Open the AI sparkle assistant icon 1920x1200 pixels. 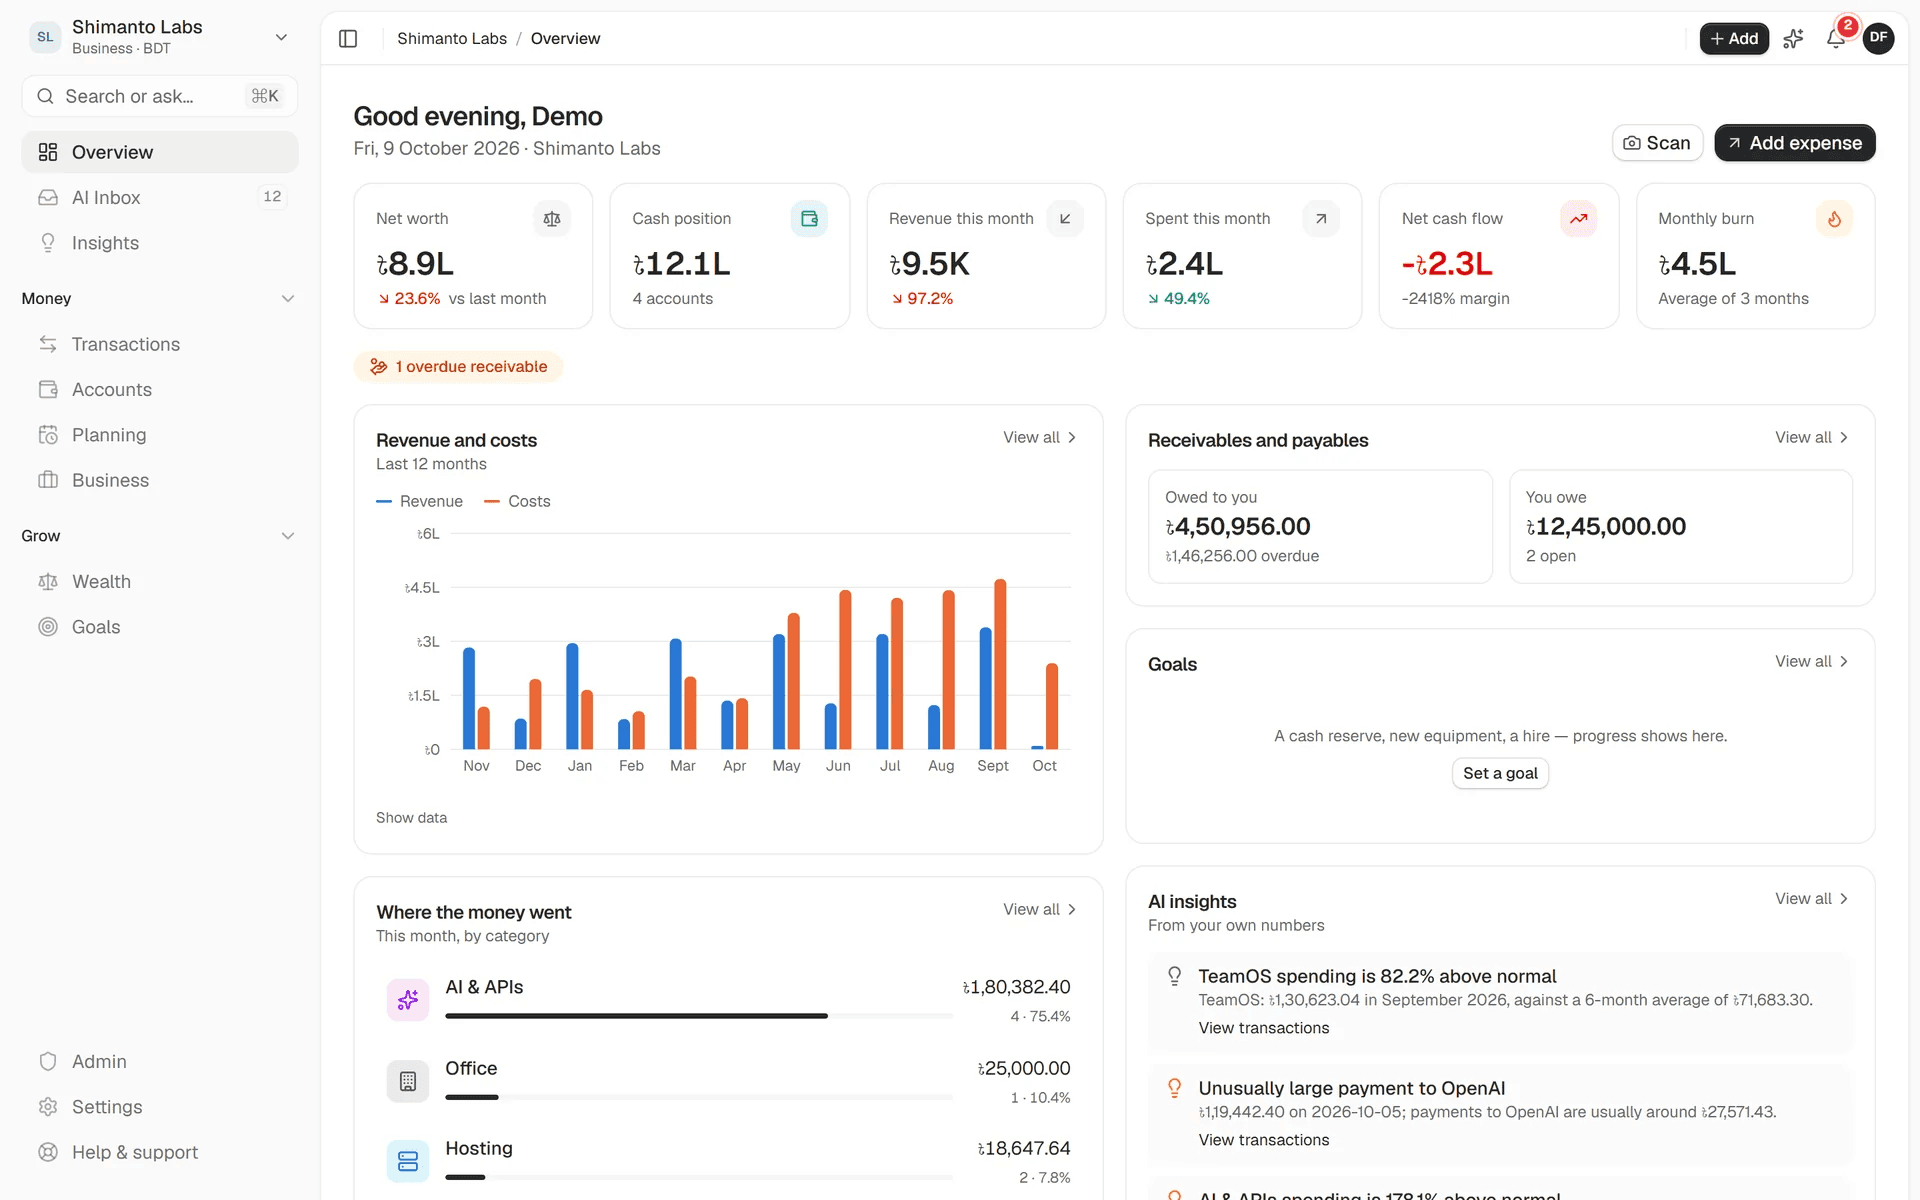coord(1793,39)
